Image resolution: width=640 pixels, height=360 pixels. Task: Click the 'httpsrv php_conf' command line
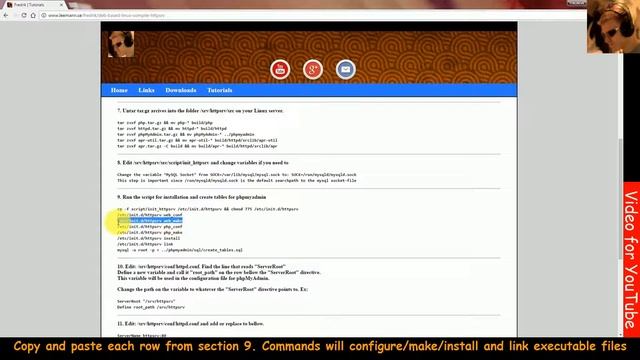[x=150, y=227]
